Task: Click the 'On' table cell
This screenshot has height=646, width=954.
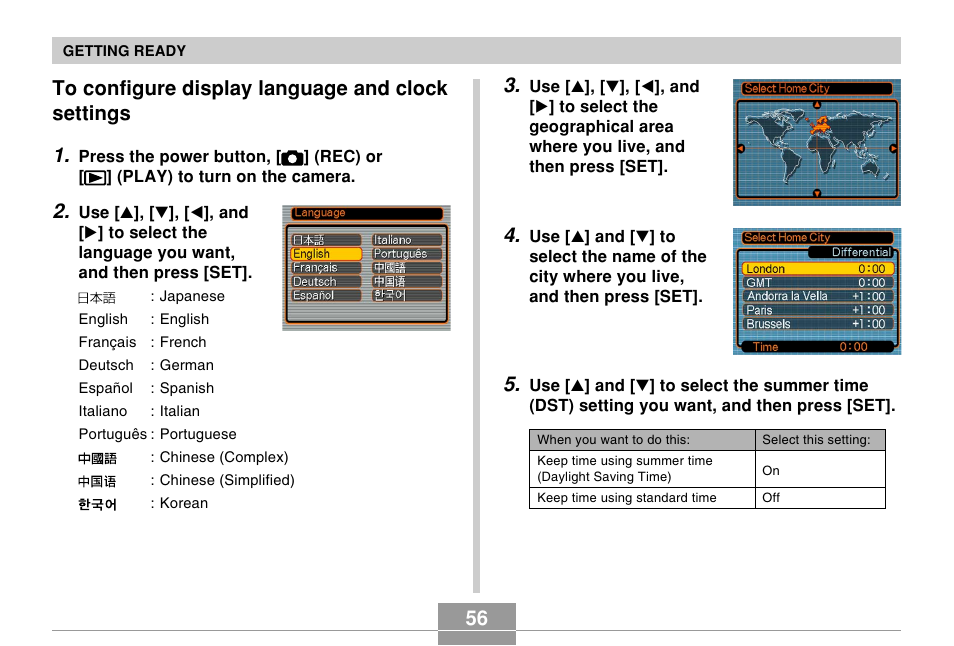Action: click(820, 469)
